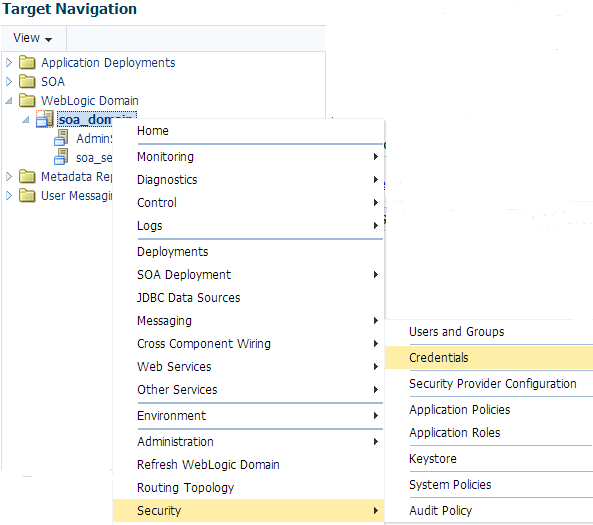Open the View dropdown menu
The image size is (593, 525).
(x=33, y=38)
